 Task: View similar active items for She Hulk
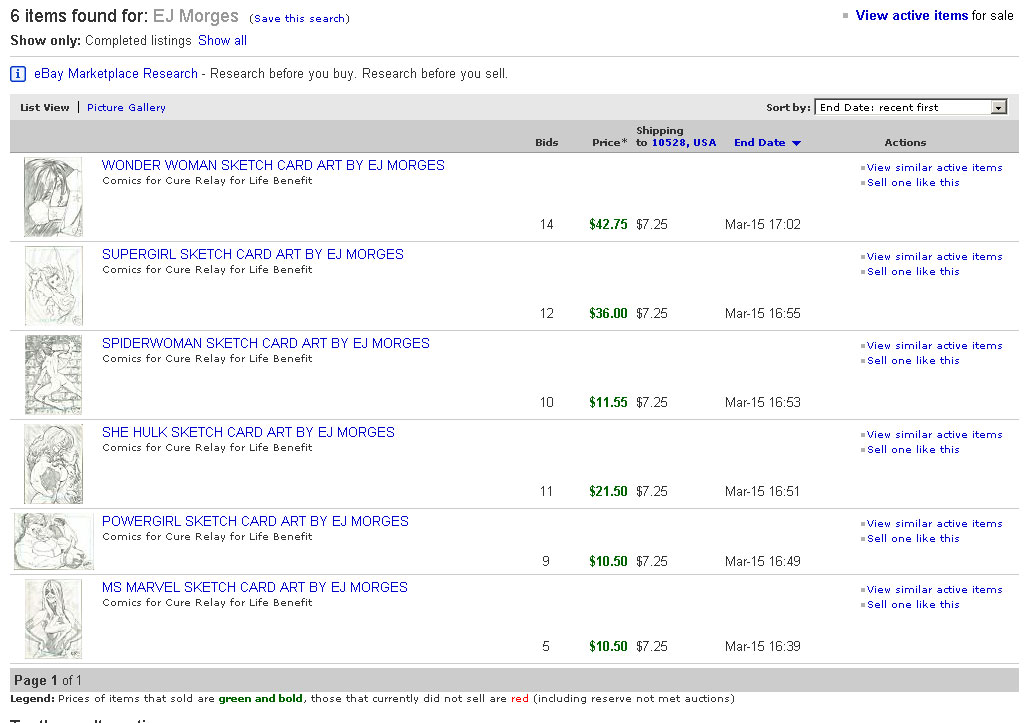(934, 434)
